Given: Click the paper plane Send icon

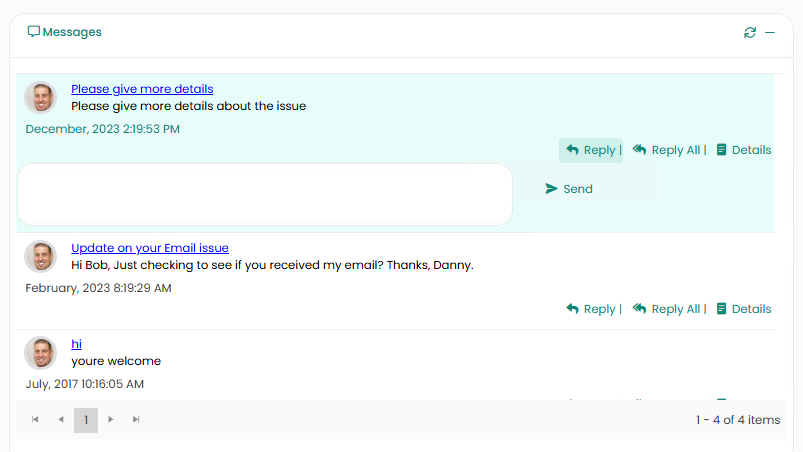Looking at the screenshot, I should (x=551, y=189).
